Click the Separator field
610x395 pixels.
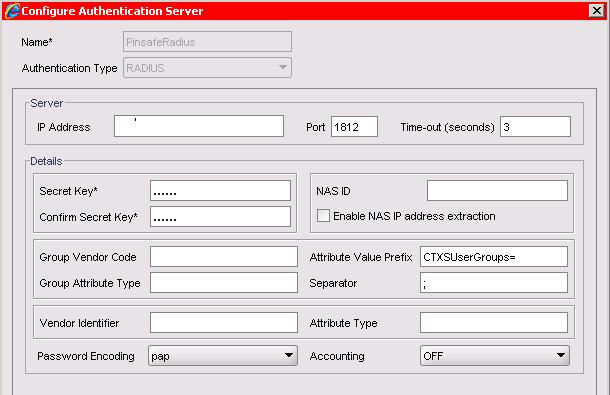pos(494,283)
